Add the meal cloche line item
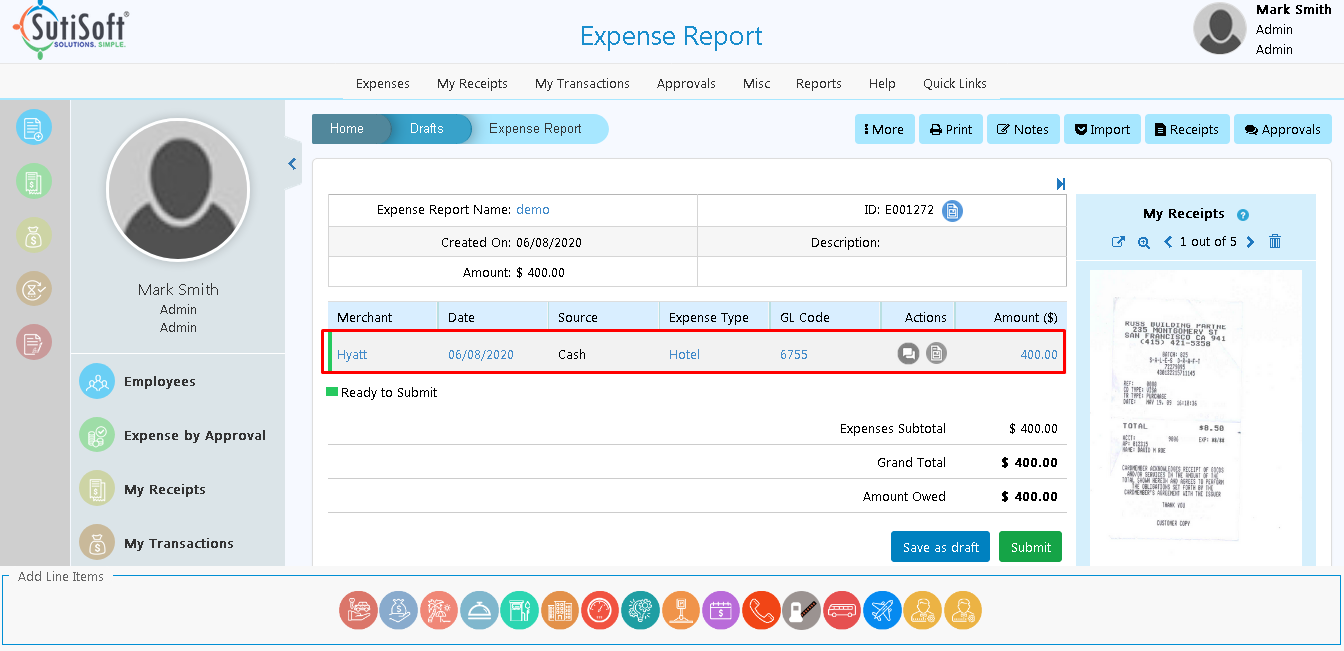Screen dimensions: 1344x651 pos(479,610)
